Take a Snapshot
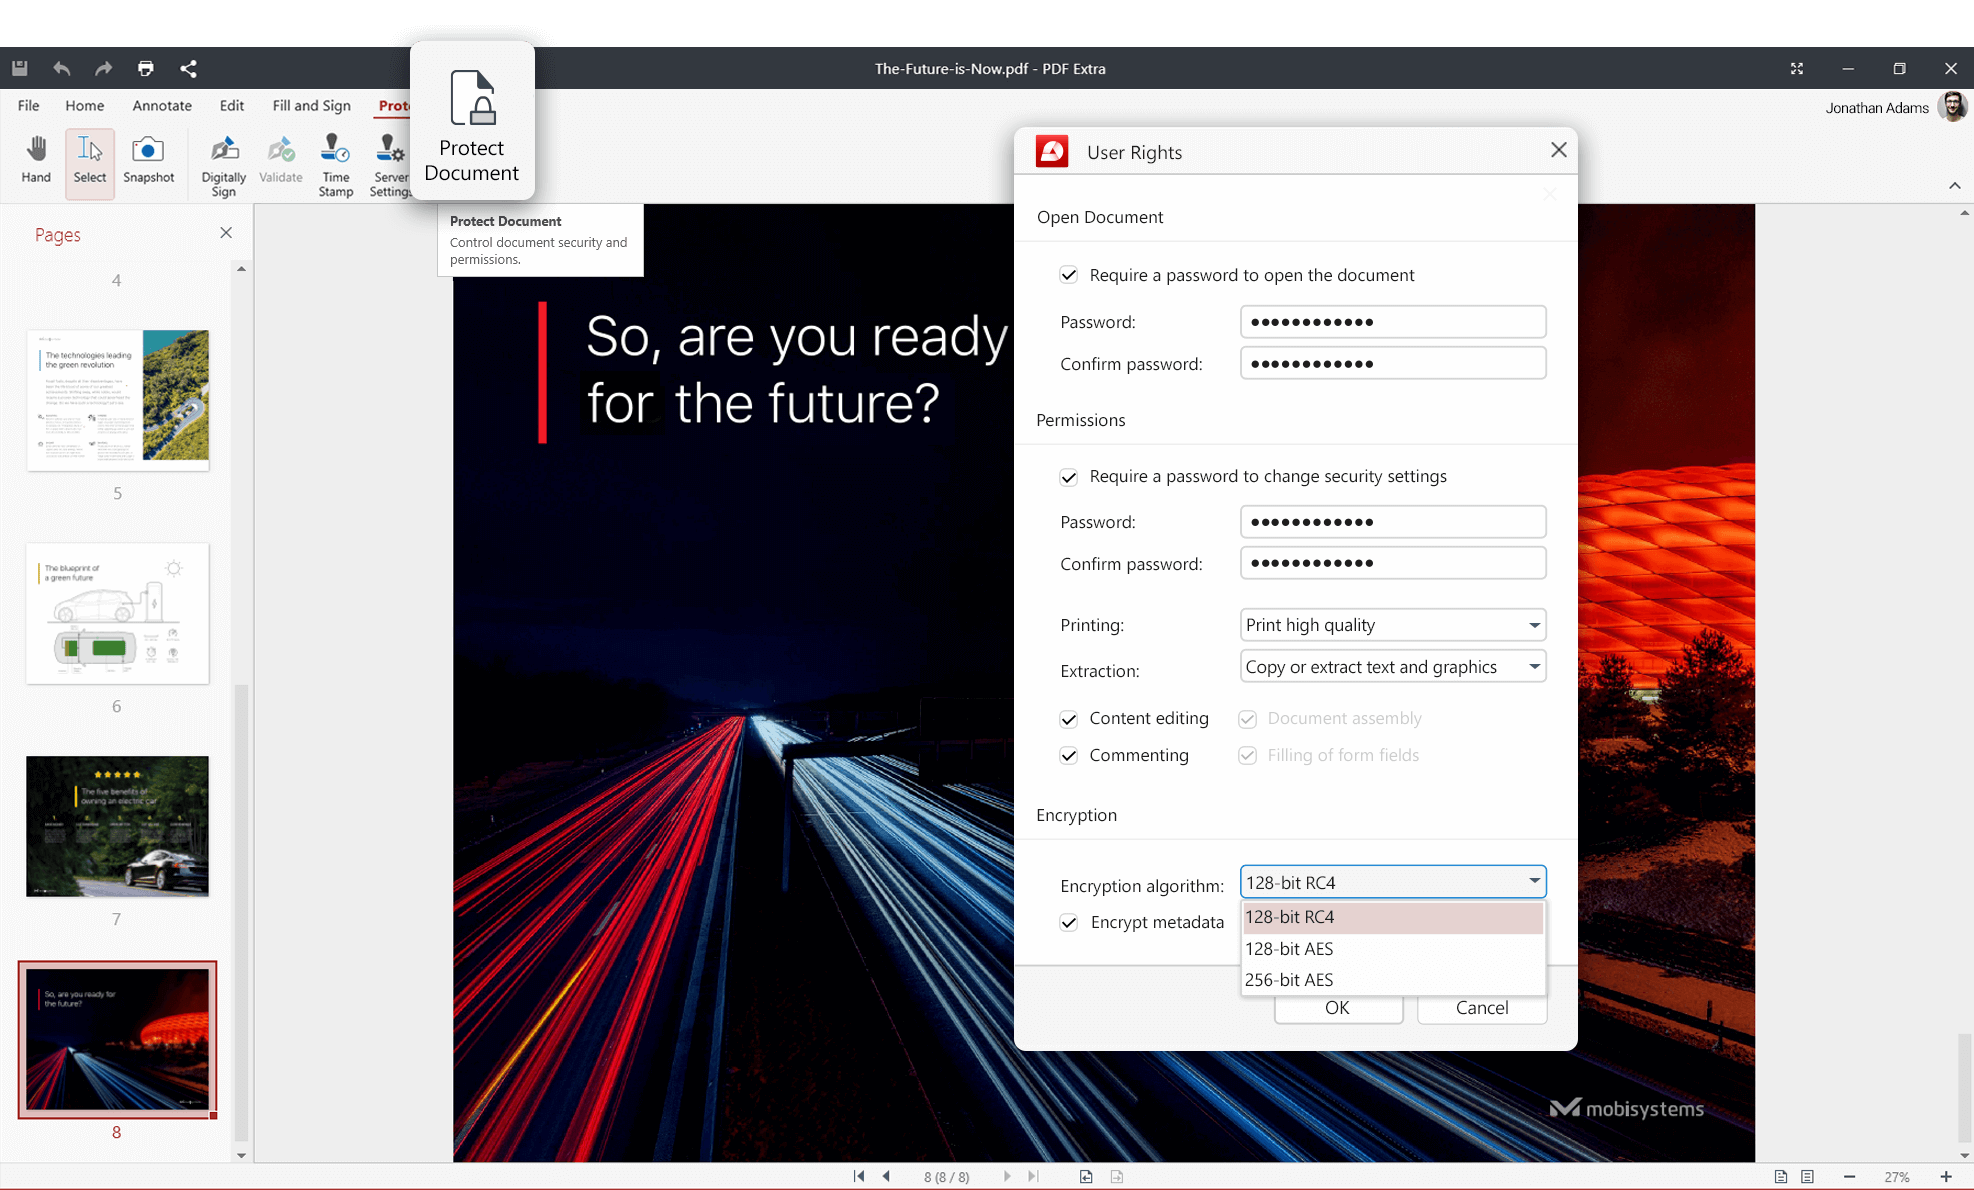The image size is (1974, 1190). (x=148, y=160)
